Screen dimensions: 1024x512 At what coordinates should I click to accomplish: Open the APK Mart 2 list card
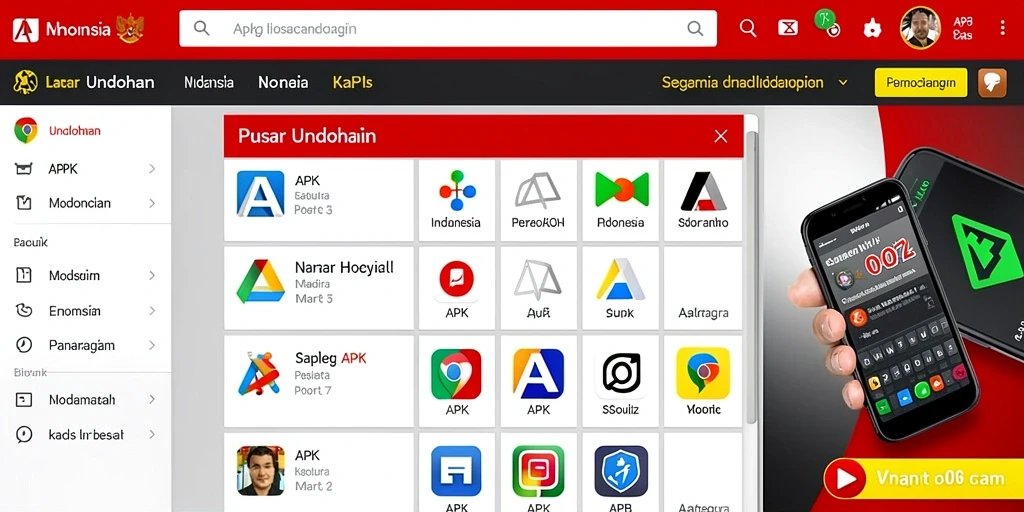pos(319,472)
